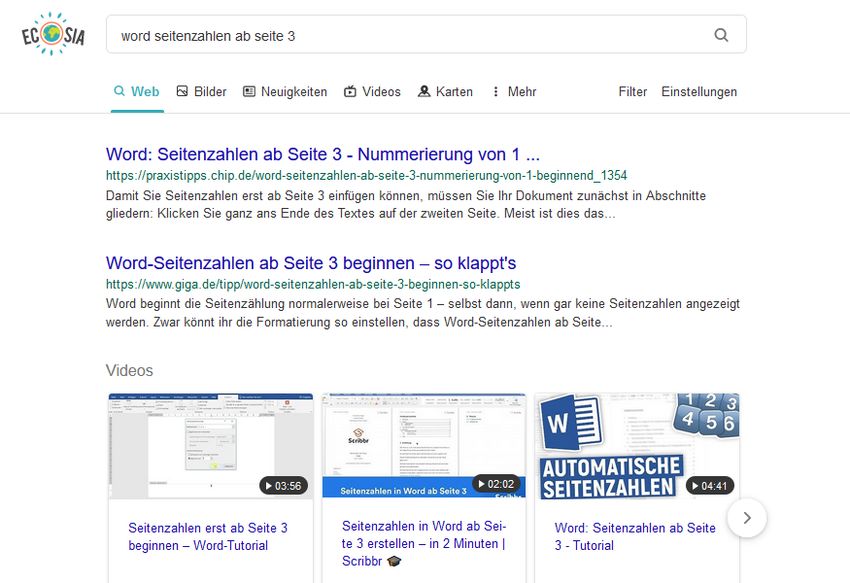
Task: Open the Filter options
Action: [632, 91]
